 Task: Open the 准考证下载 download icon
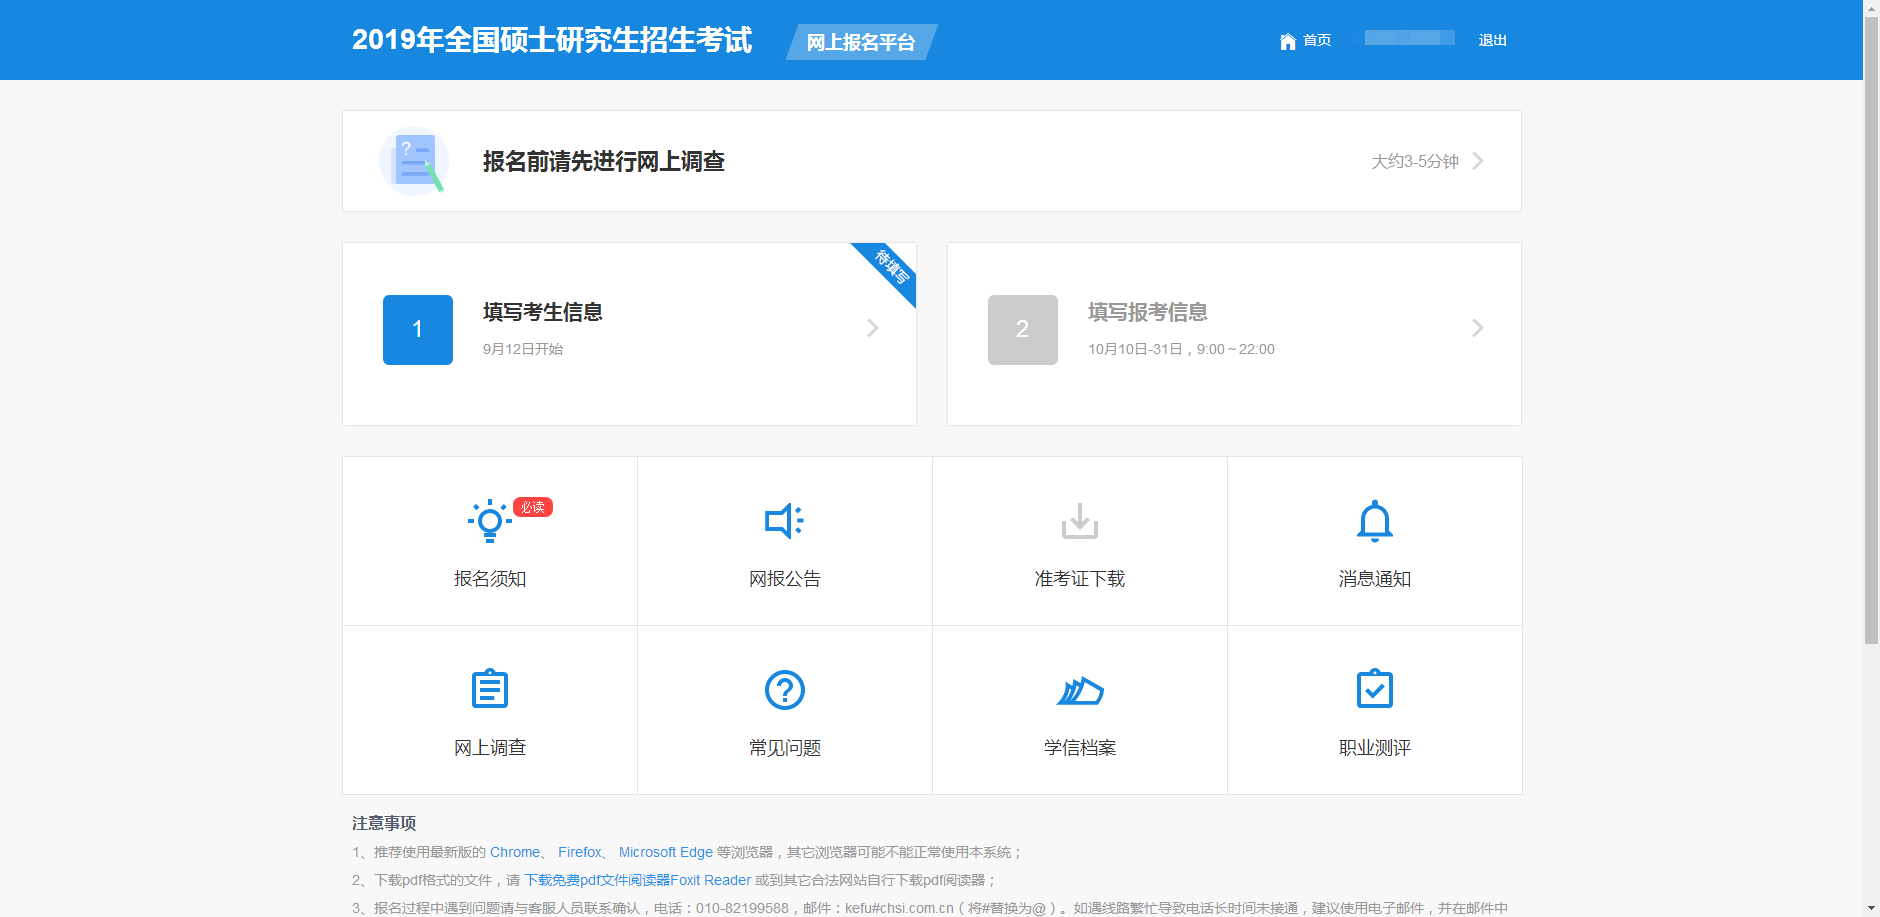tap(1079, 521)
